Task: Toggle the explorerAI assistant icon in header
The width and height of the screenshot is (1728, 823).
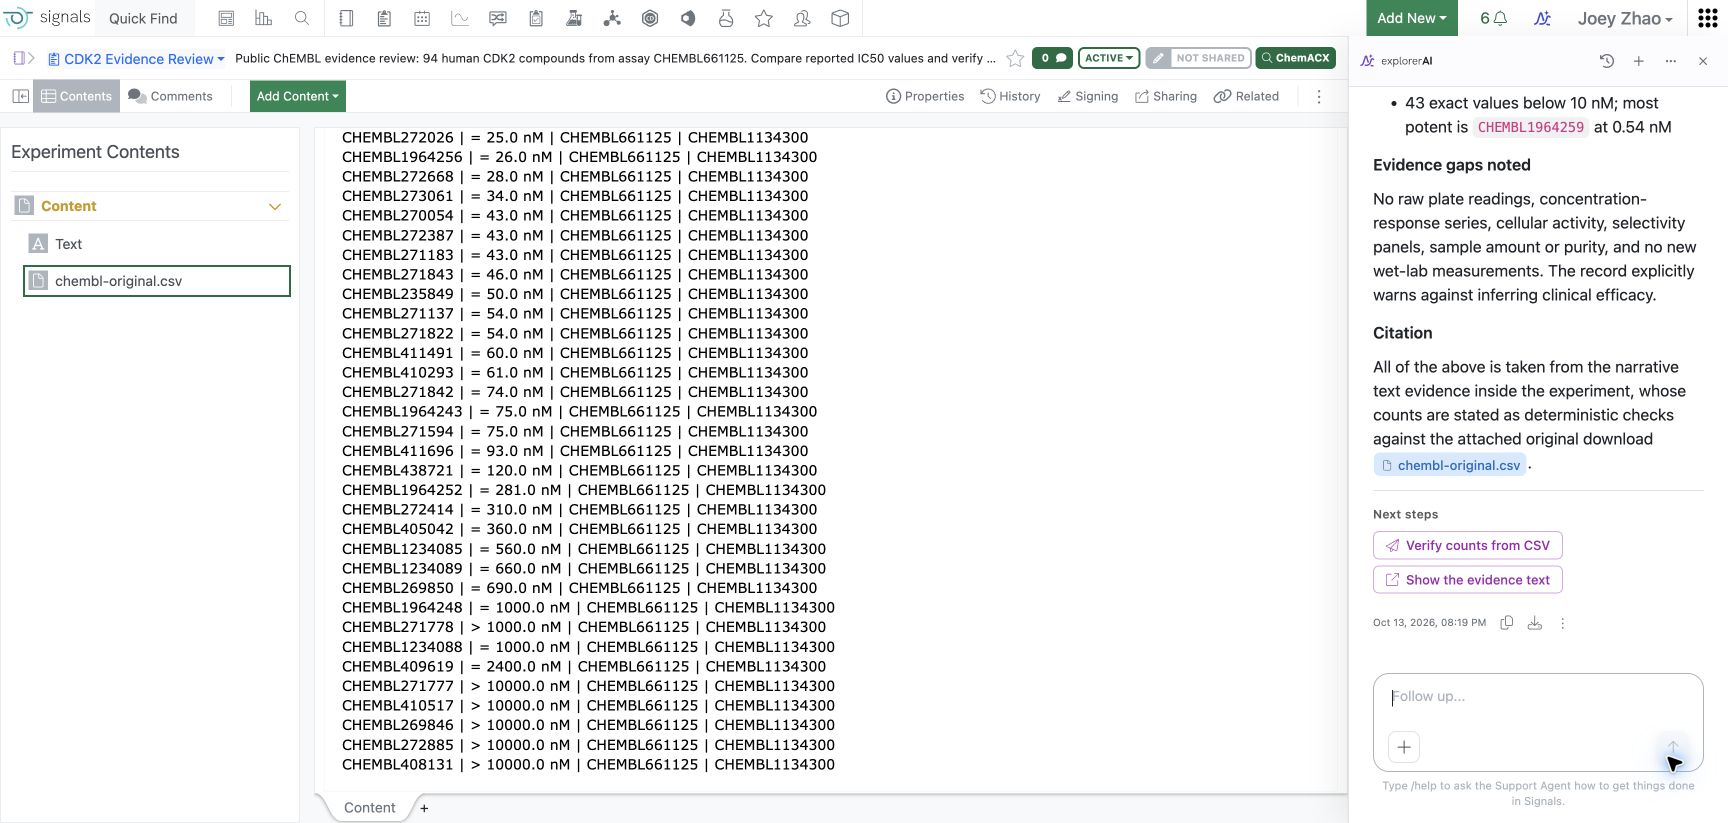Action: tap(1542, 18)
